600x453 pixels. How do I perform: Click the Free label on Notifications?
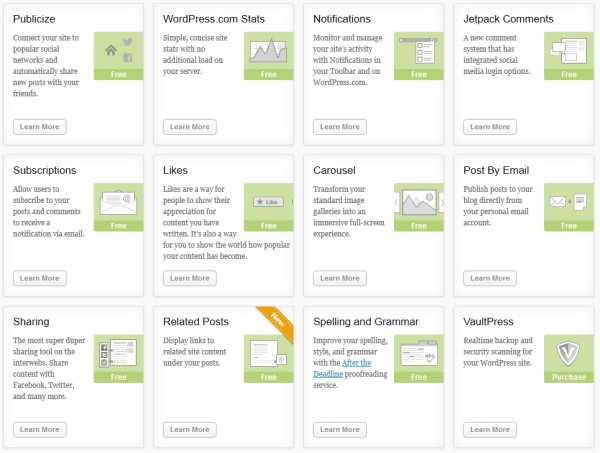(419, 74)
